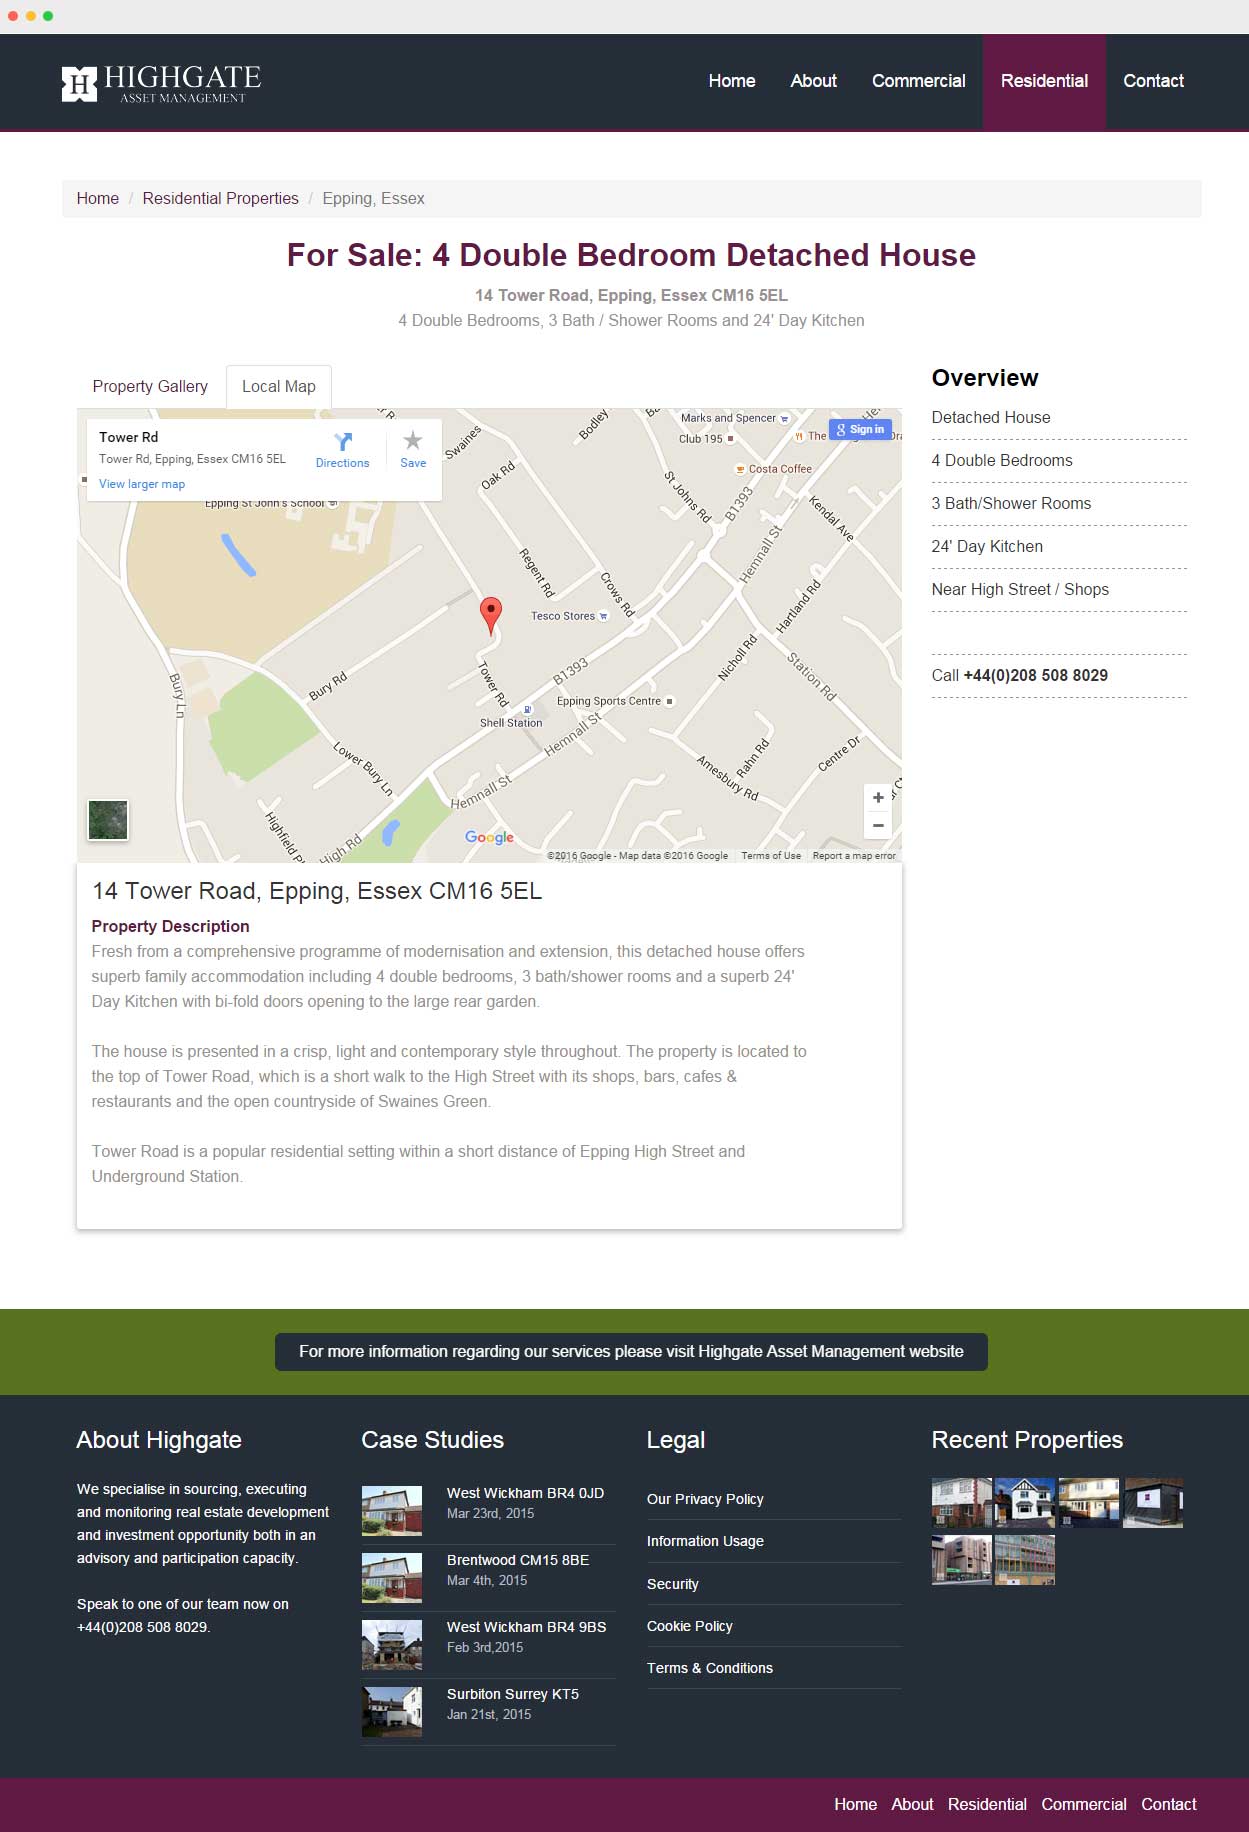Click the Google logo on the map
Image resolution: width=1249 pixels, height=1832 pixels.
click(490, 837)
